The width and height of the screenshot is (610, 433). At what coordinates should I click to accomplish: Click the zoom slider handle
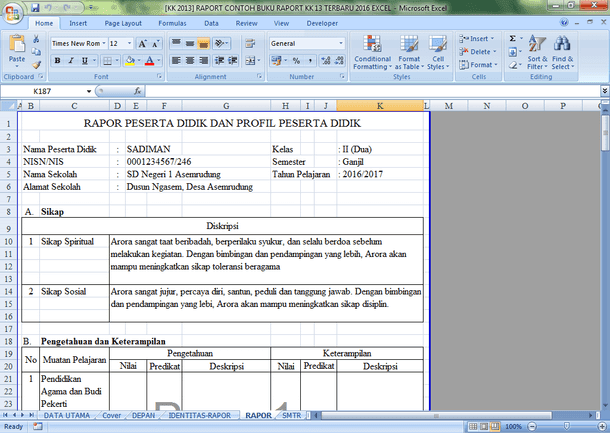click(x=567, y=426)
